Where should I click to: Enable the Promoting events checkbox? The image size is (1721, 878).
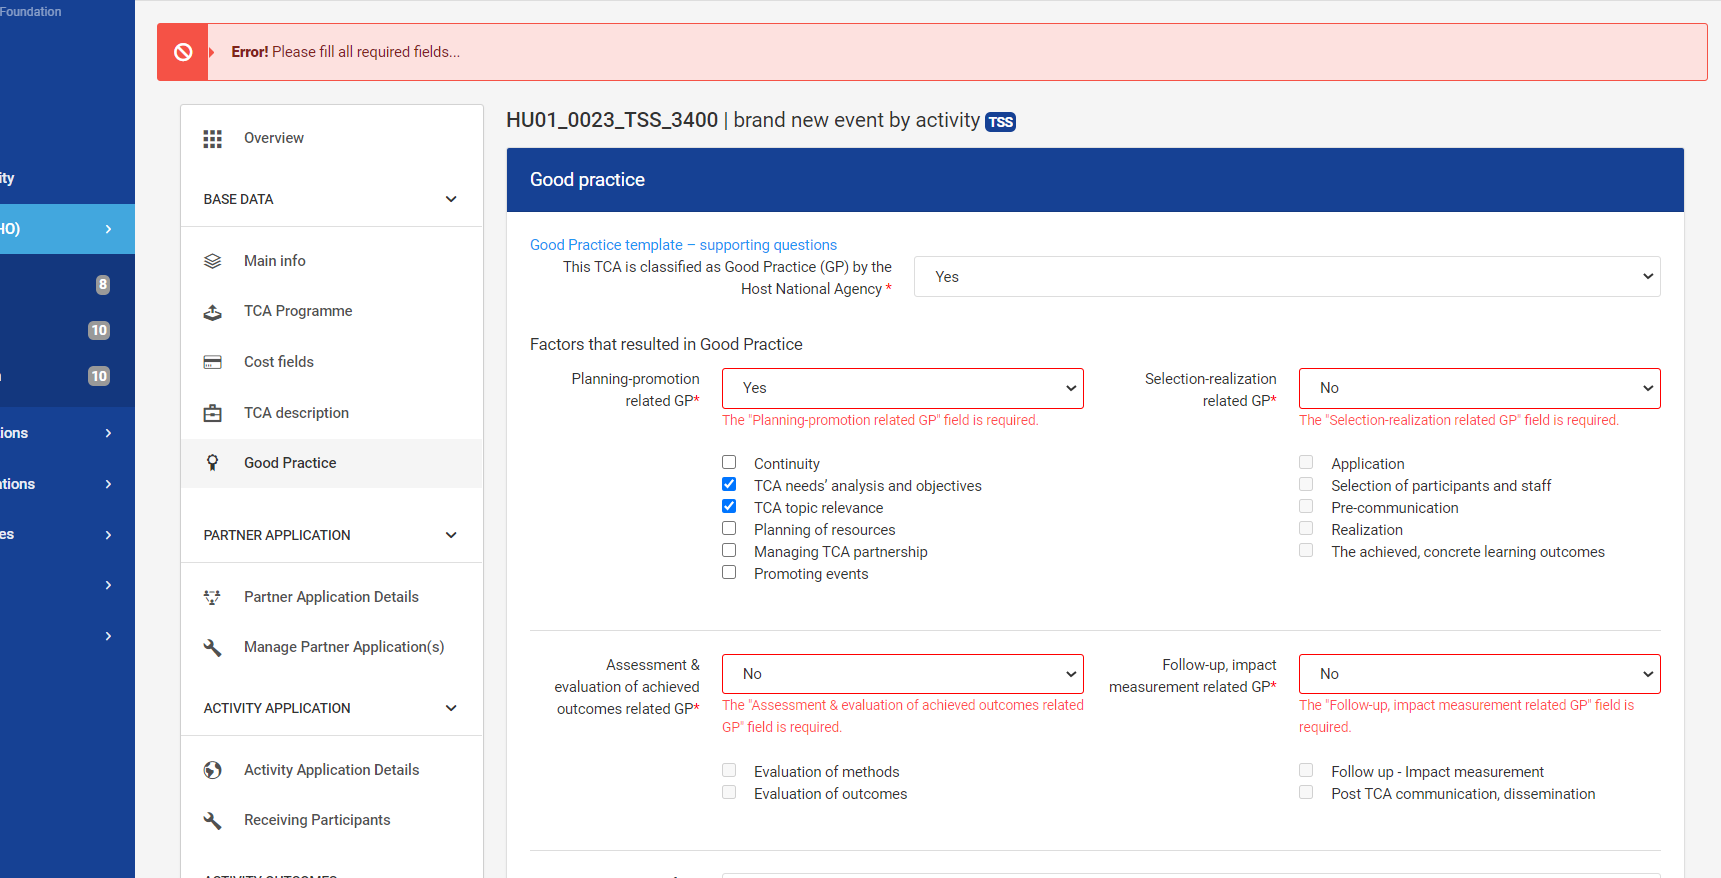pos(729,573)
